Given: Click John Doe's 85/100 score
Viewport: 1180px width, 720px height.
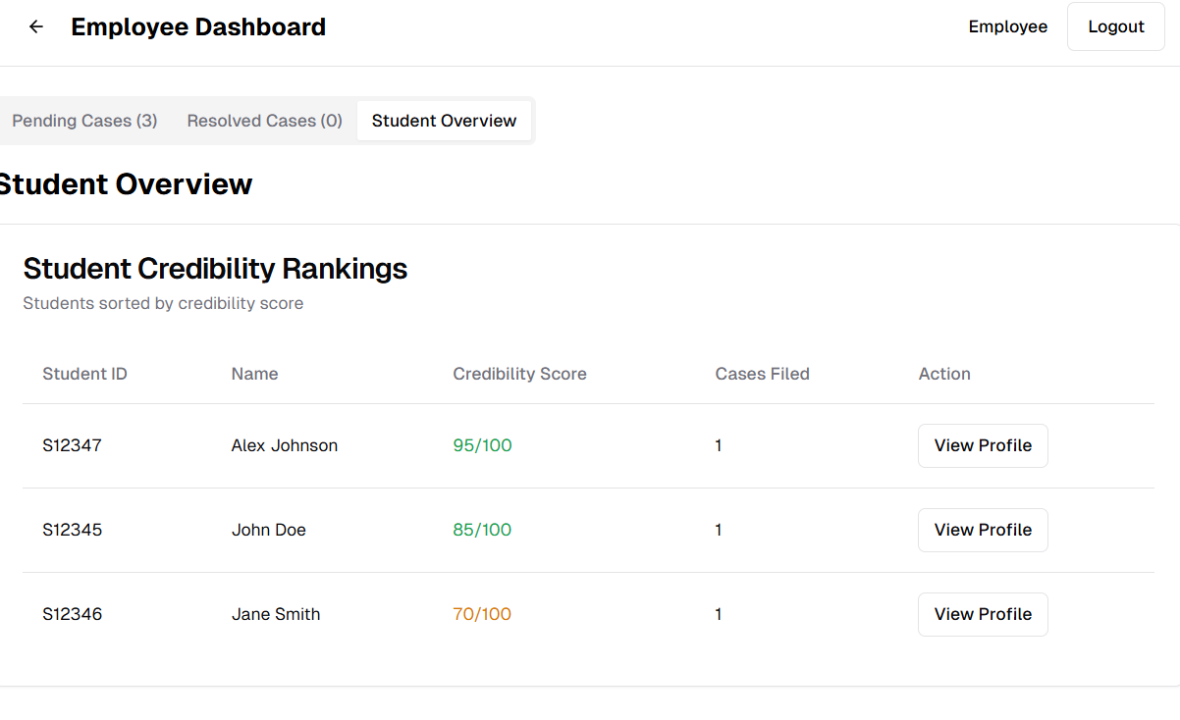Looking at the screenshot, I should (482, 530).
